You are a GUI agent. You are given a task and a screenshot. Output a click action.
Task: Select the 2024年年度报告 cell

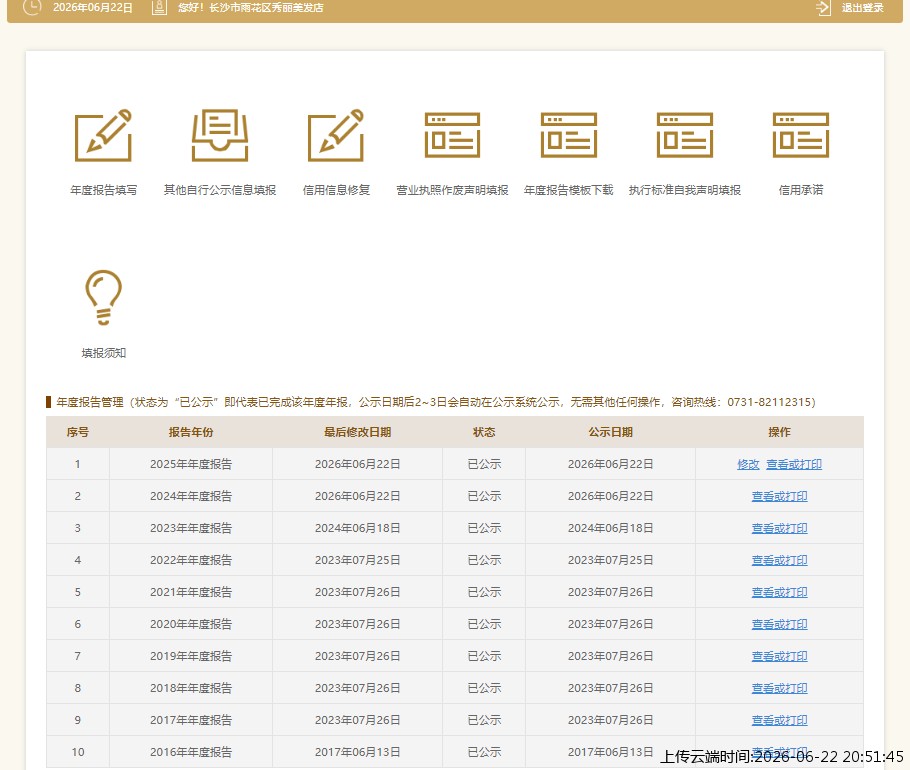pos(191,496)
